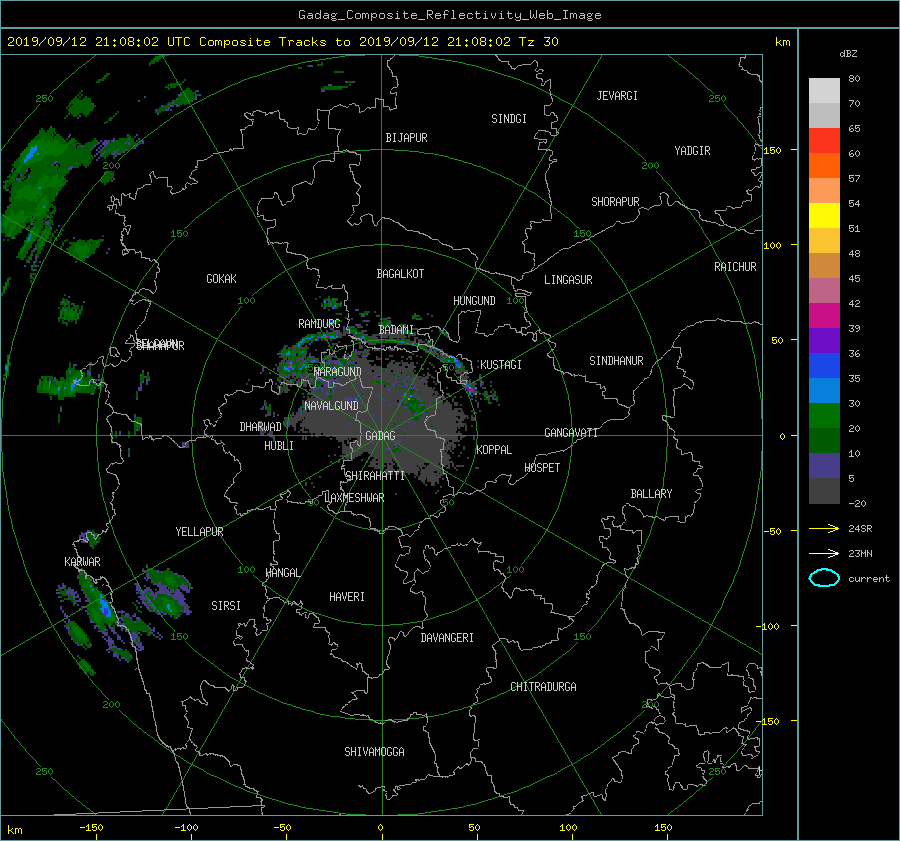The image size is (900, 841).
Task: Select the SIRSI label
Action: (226, 606)
